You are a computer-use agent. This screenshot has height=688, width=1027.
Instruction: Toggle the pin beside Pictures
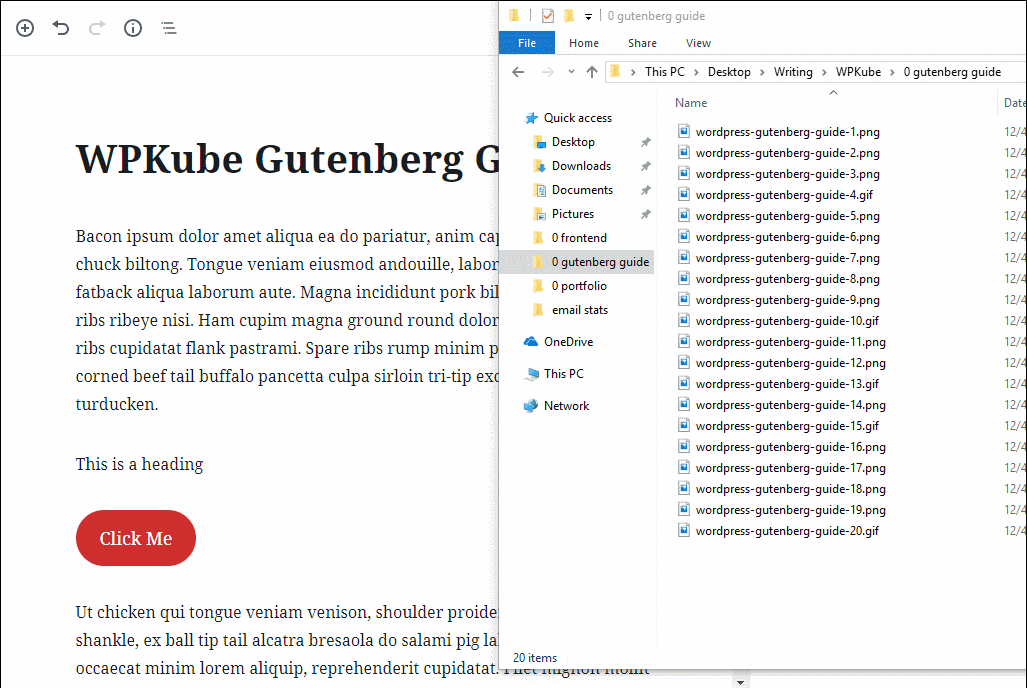tap(646, 214)
